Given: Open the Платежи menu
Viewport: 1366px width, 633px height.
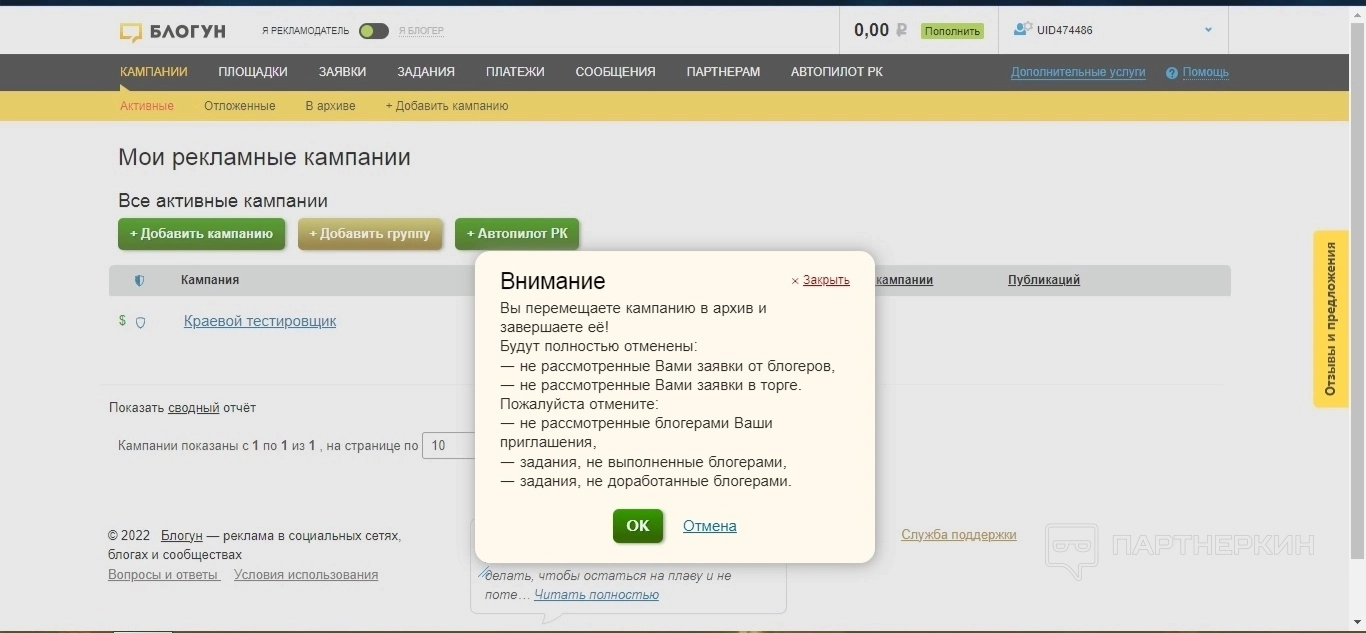Looking at the screenshot, I should click(515, 72).
